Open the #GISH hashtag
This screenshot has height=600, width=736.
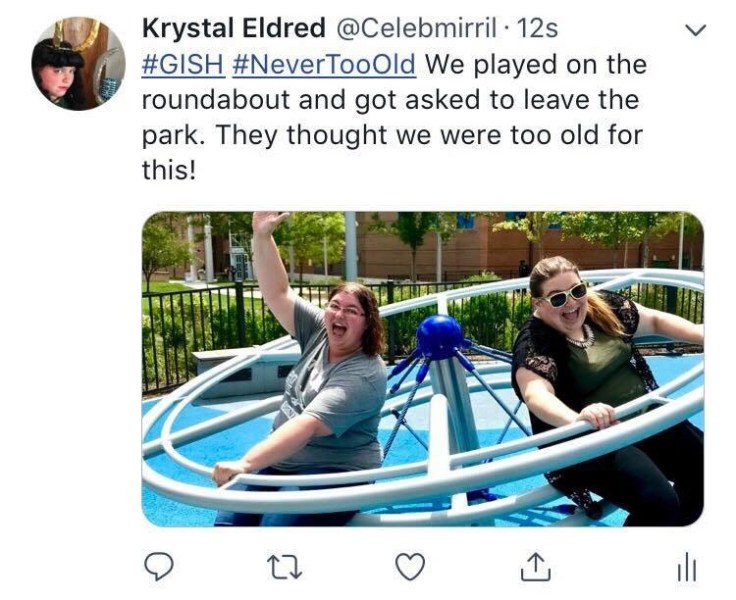[x=183, y=64]
